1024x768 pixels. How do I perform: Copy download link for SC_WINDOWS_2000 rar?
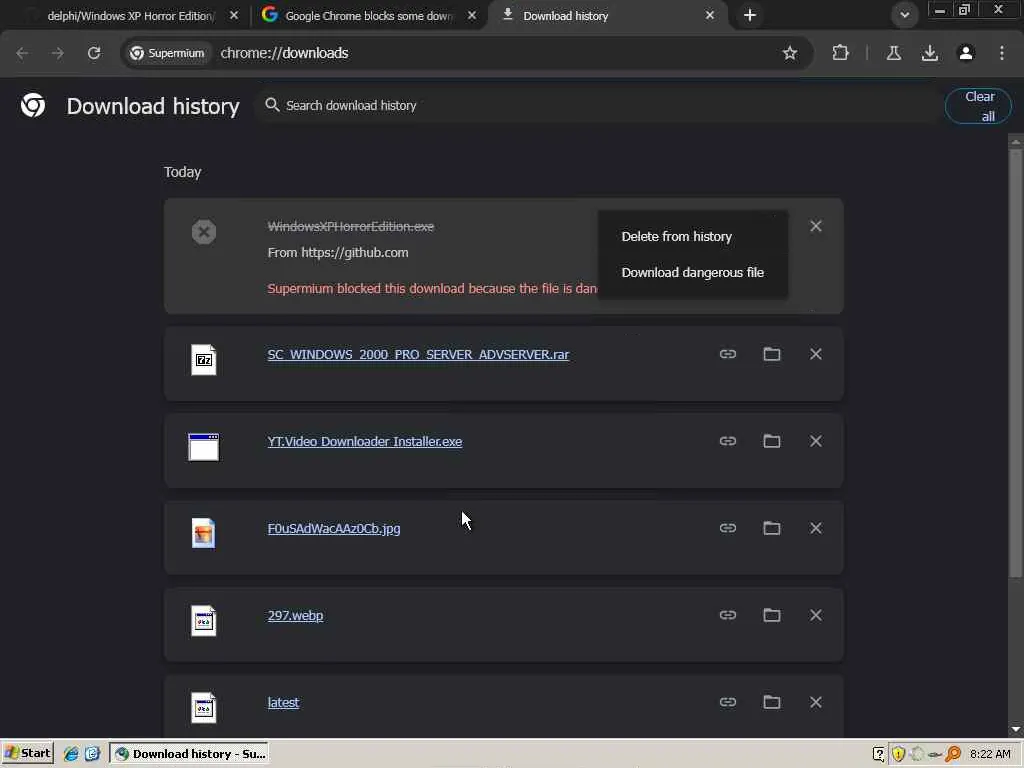pos(728,354)
